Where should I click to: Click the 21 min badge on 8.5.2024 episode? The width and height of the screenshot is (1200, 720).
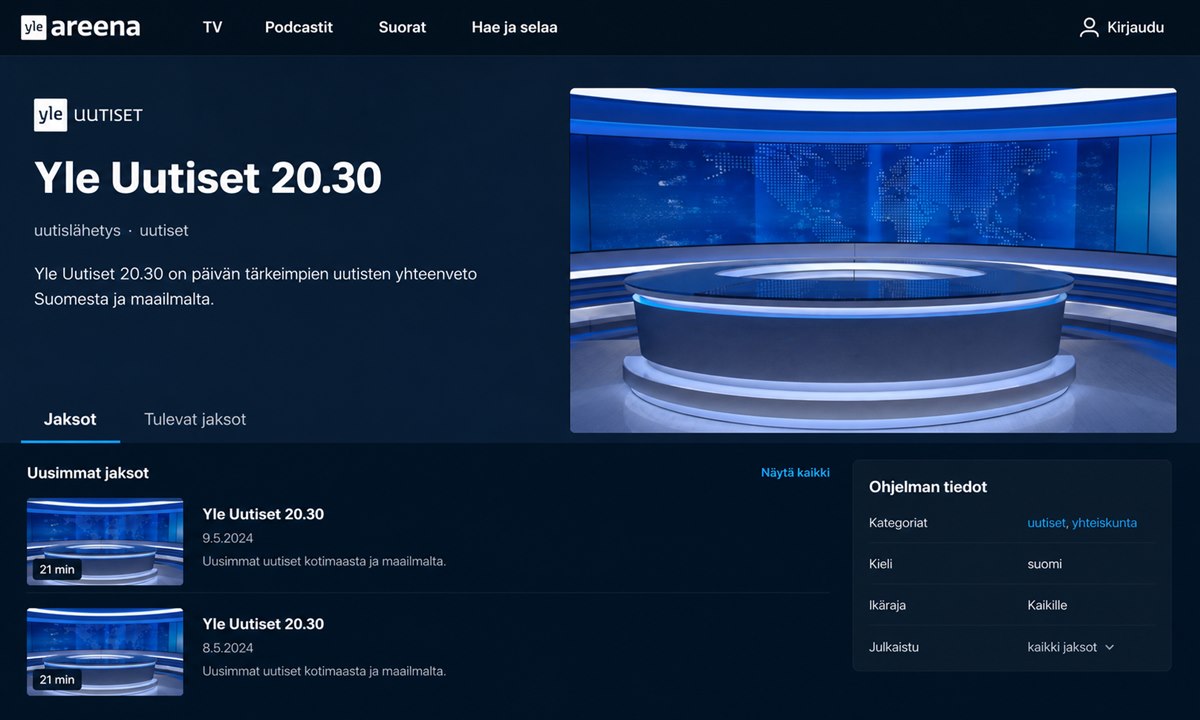(57, 680)
